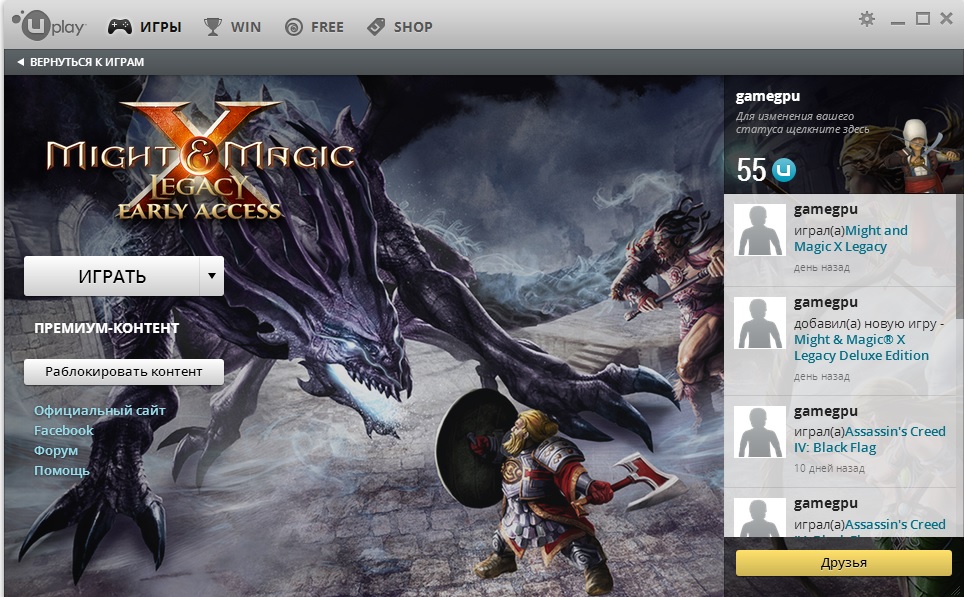
Task: Click the price tag icon next to SHOP
Action: click(376, 26)
